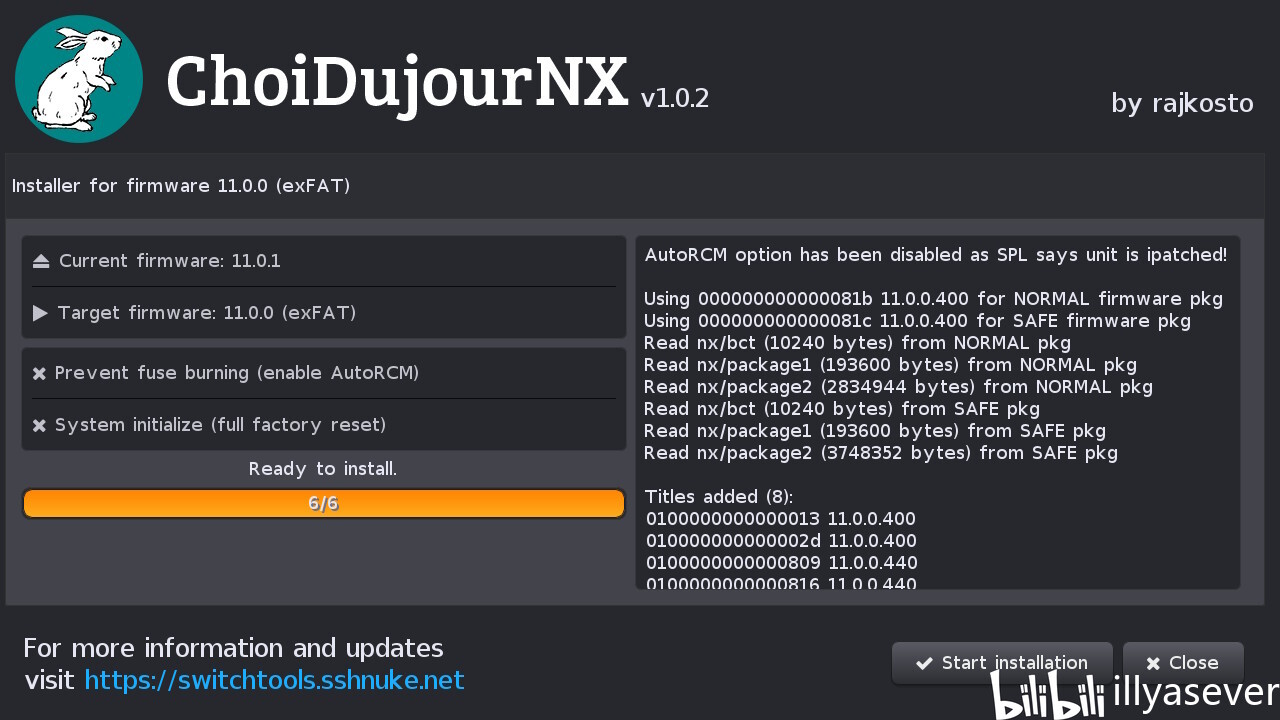
Task: Open the switchtools.sshnuke.net link
Action: tap(275, 681)
